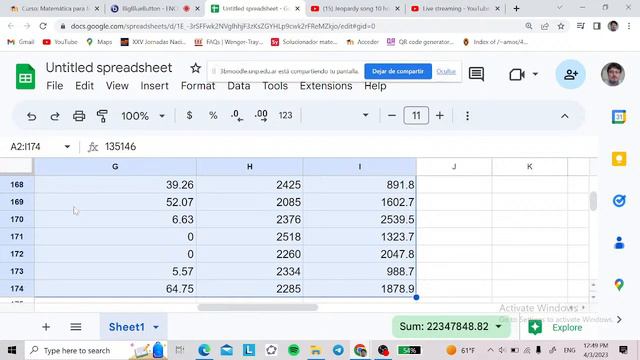Viewport: 640px width, 360px height.
Task: Open the Google account avatar
Action: [613, 74]
